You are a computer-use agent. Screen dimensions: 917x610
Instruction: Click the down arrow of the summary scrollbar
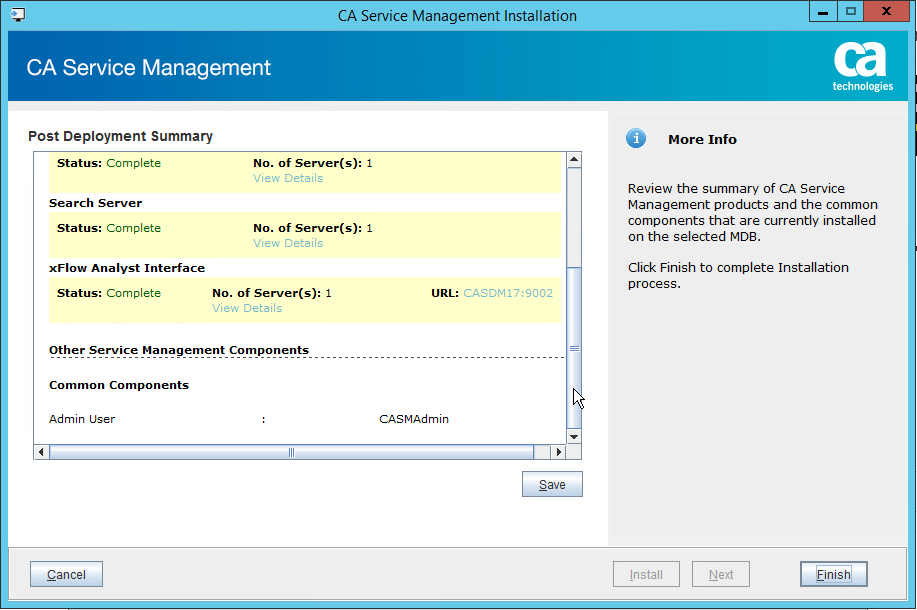click(x=574, y=436)
